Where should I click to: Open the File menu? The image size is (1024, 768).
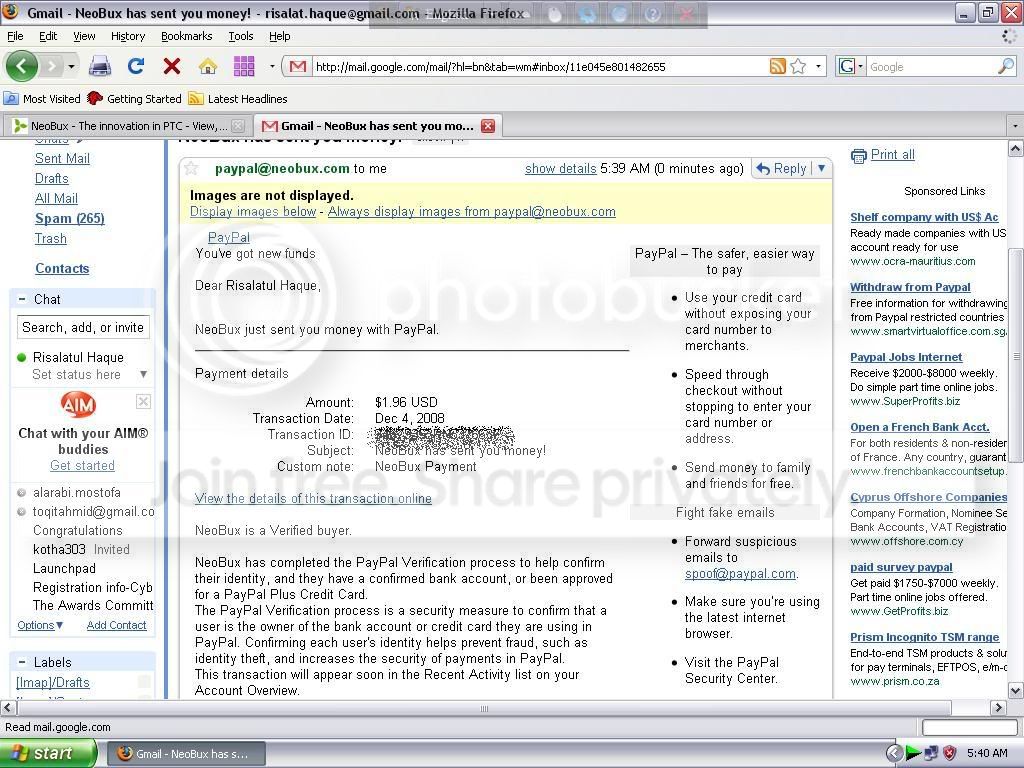pos(15,36)
